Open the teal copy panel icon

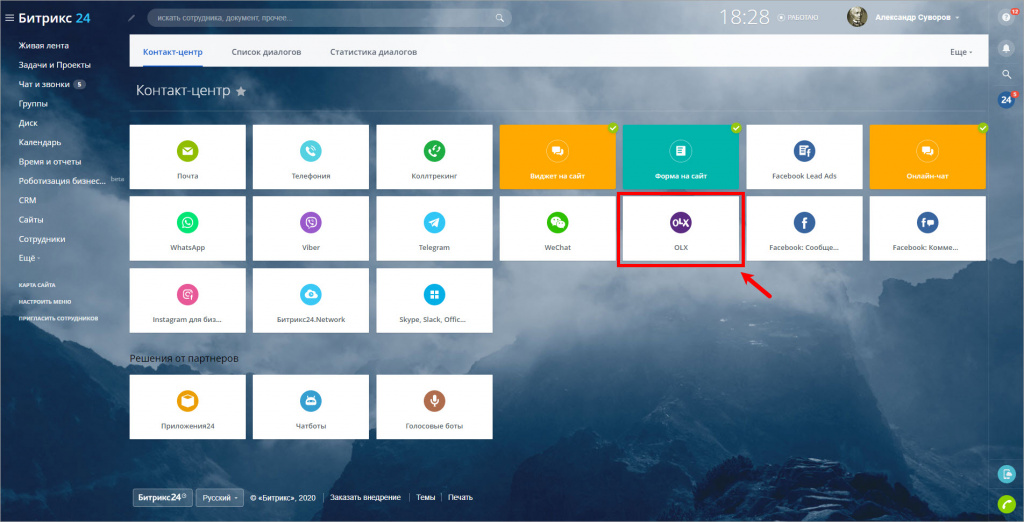[x=1006, y=474]
